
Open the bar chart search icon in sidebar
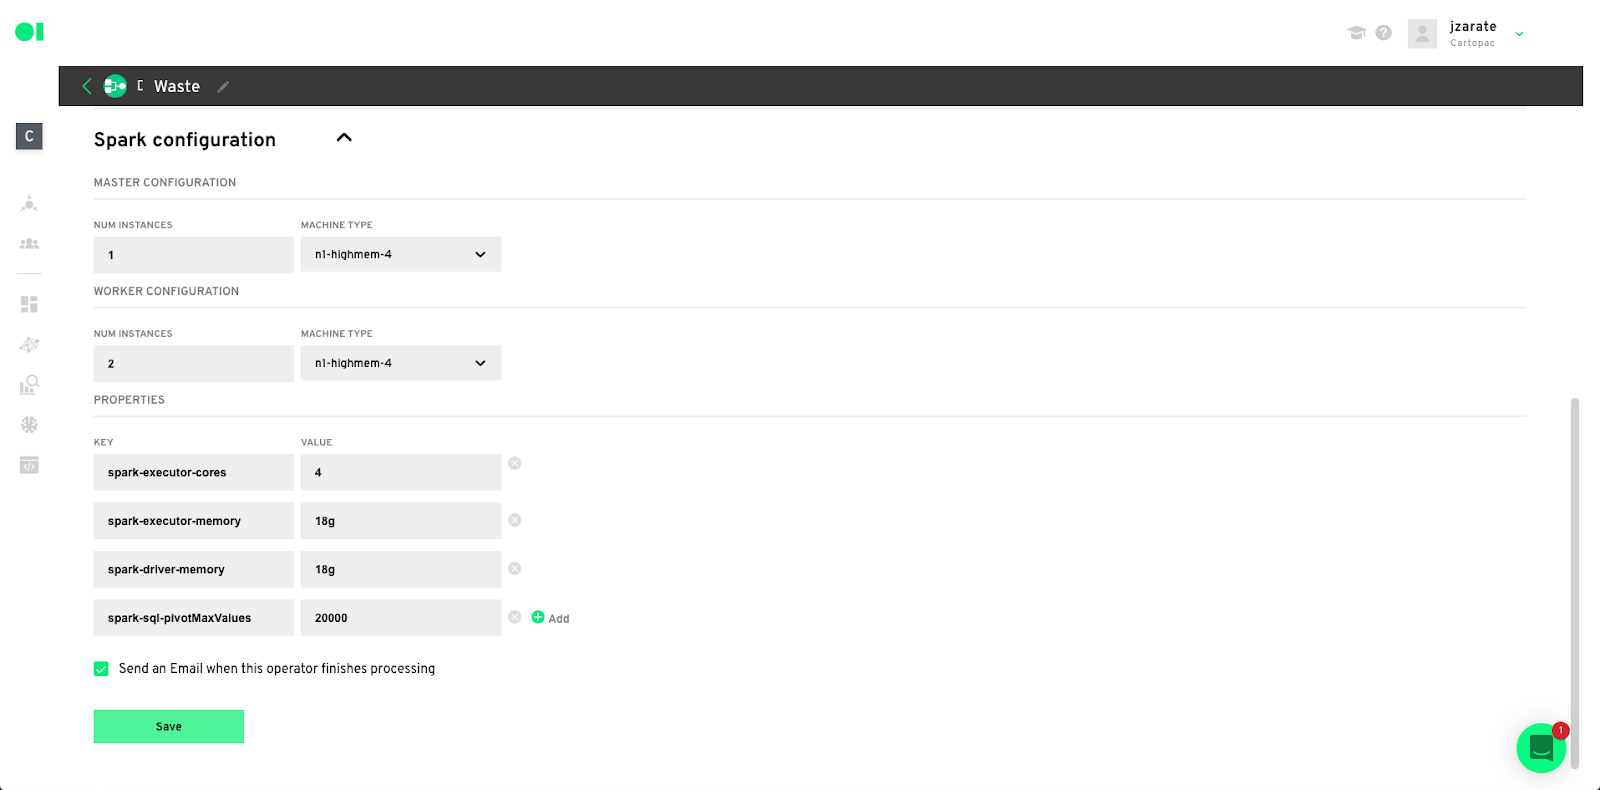pos(29,384)
